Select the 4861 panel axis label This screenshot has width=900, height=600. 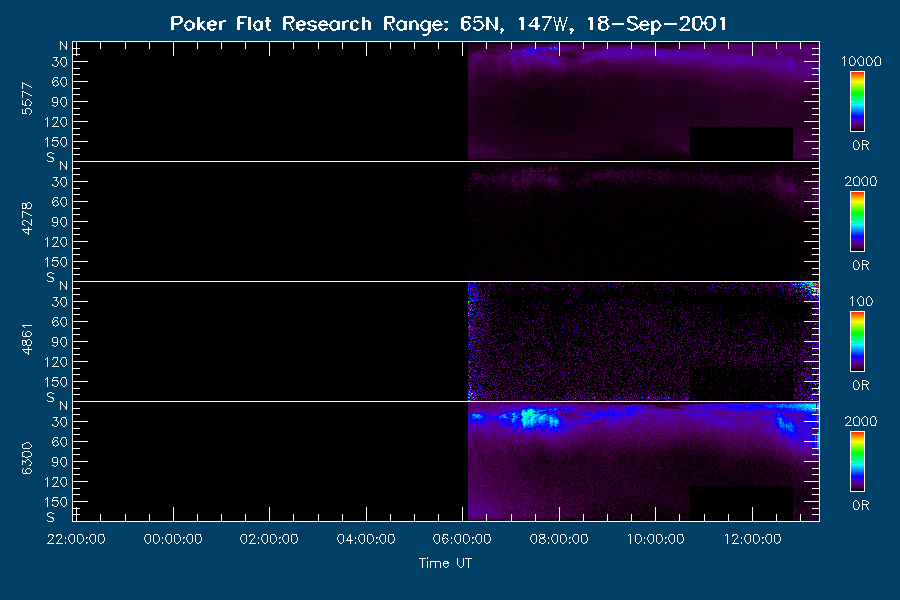(x=27, y=339)
